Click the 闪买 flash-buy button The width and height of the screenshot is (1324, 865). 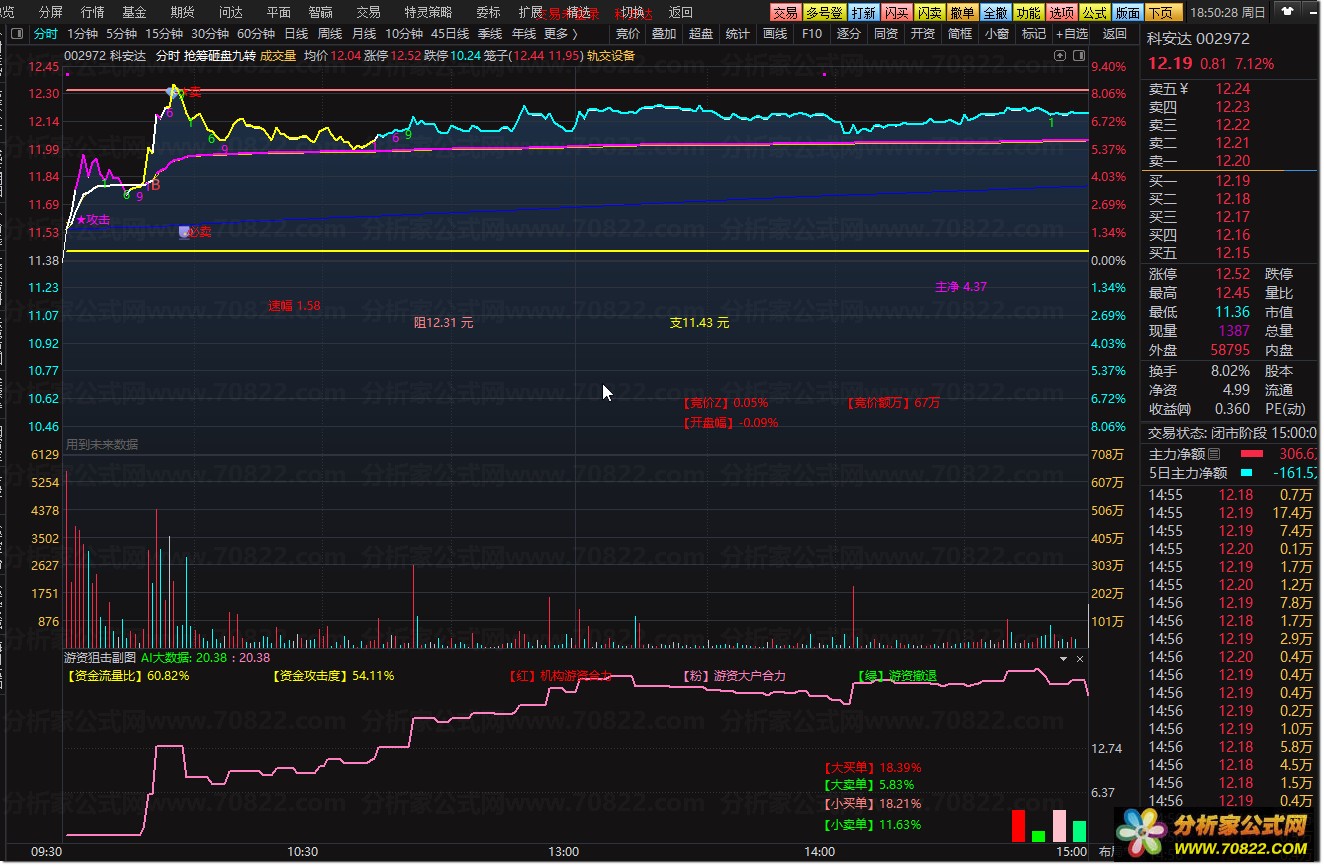point(896,13)
